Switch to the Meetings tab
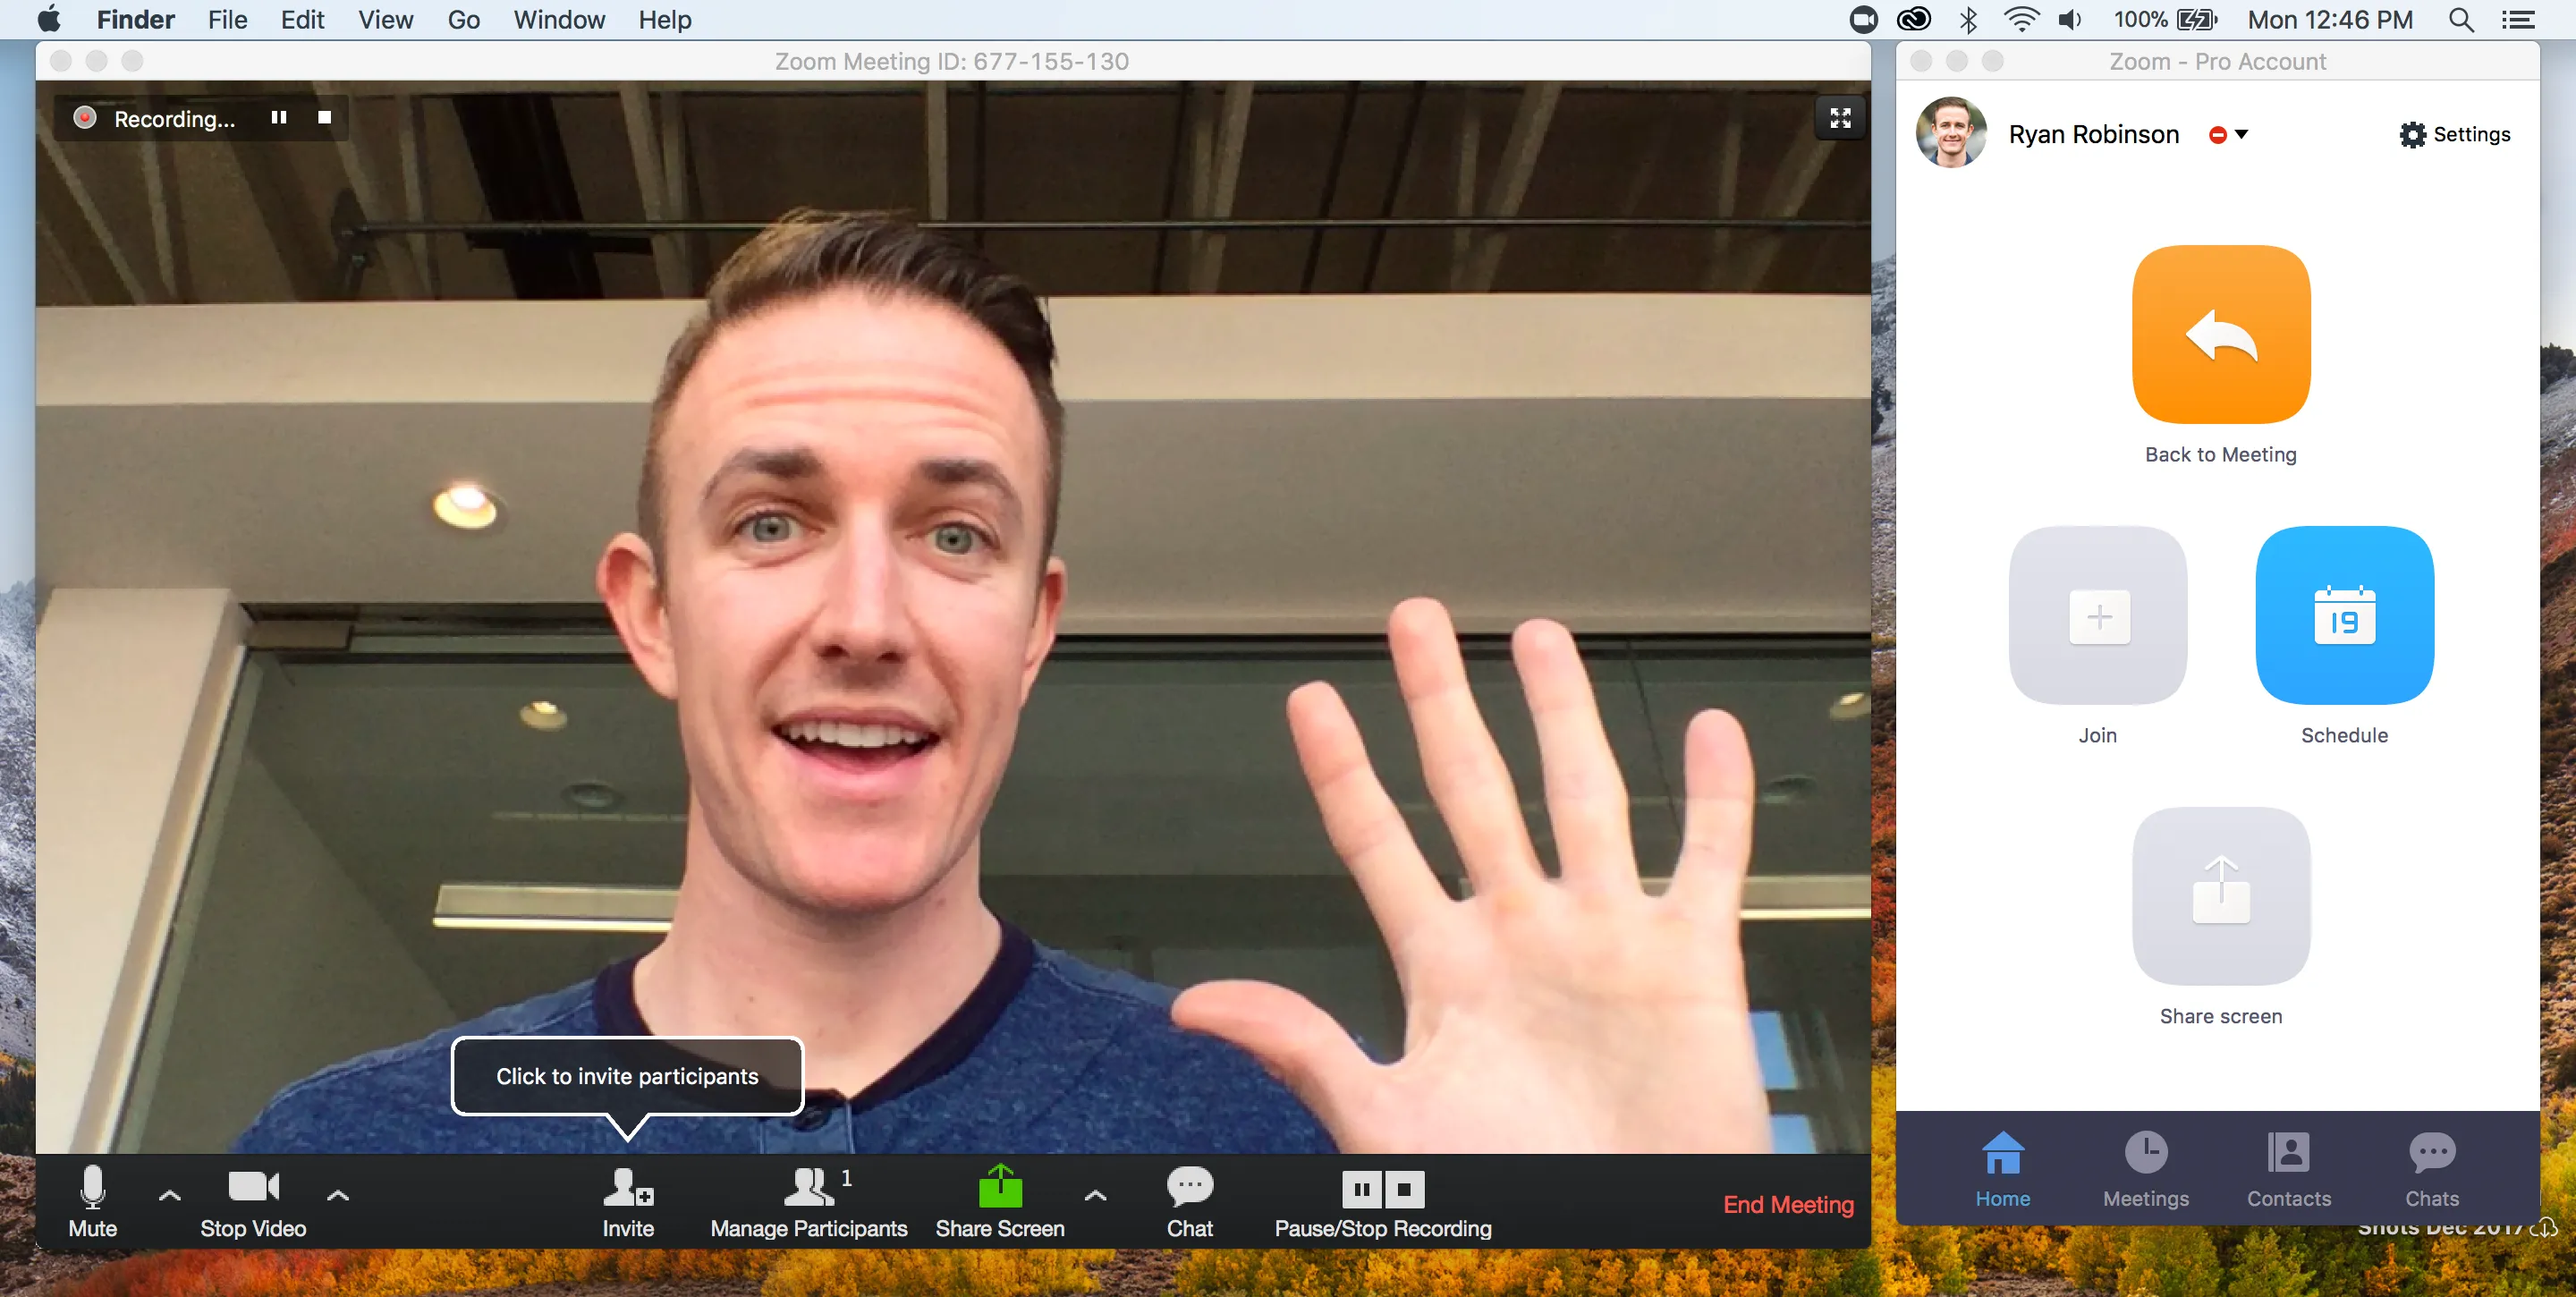2576x1297 pixels. point(2146,1170)
